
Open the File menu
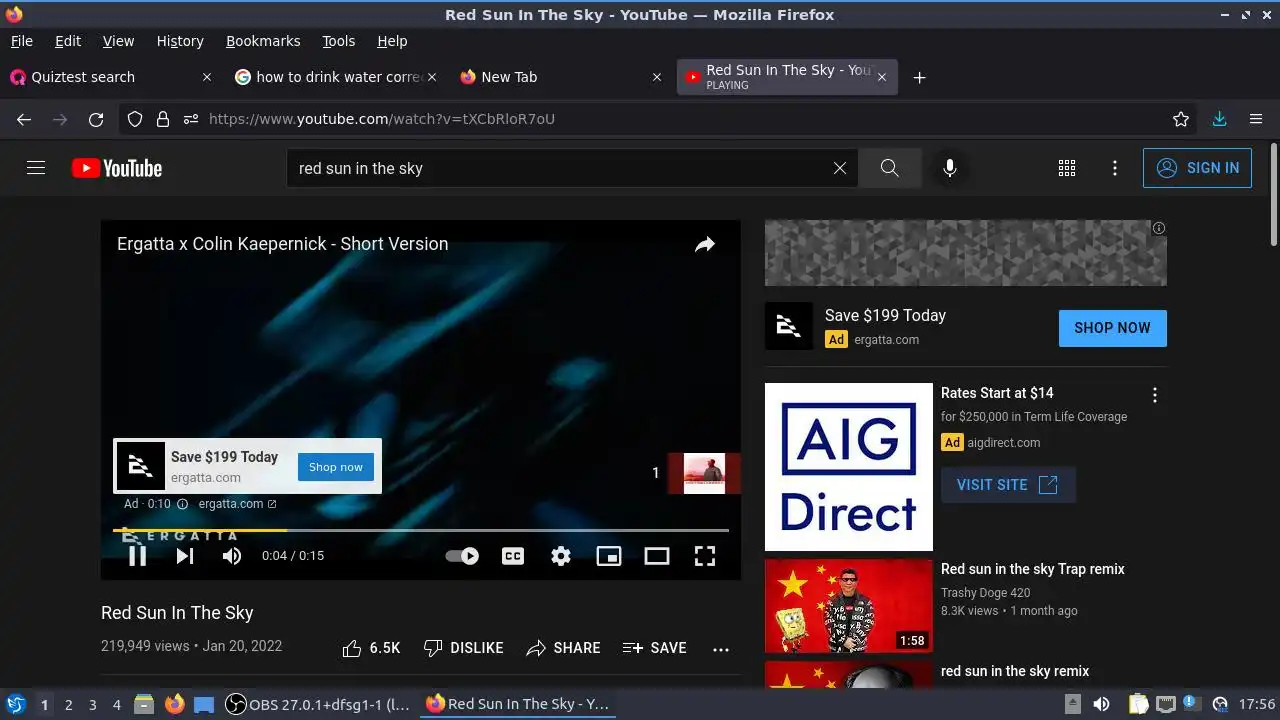pyautogui.click(x=22, y=41)
